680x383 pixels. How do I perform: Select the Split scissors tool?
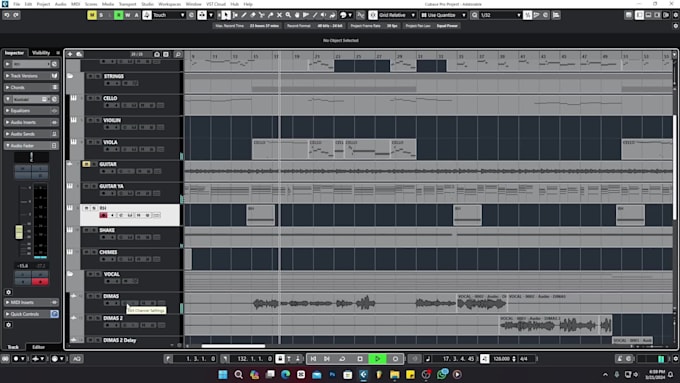tap(262, 15)
